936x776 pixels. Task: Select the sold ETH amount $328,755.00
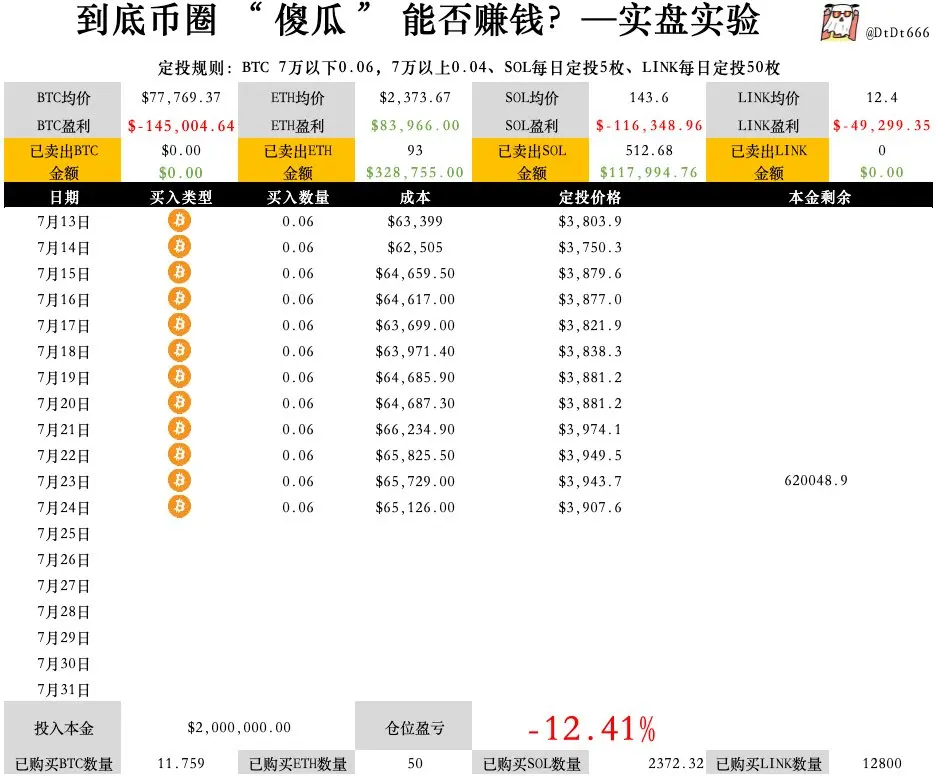(x=415, y=173)
